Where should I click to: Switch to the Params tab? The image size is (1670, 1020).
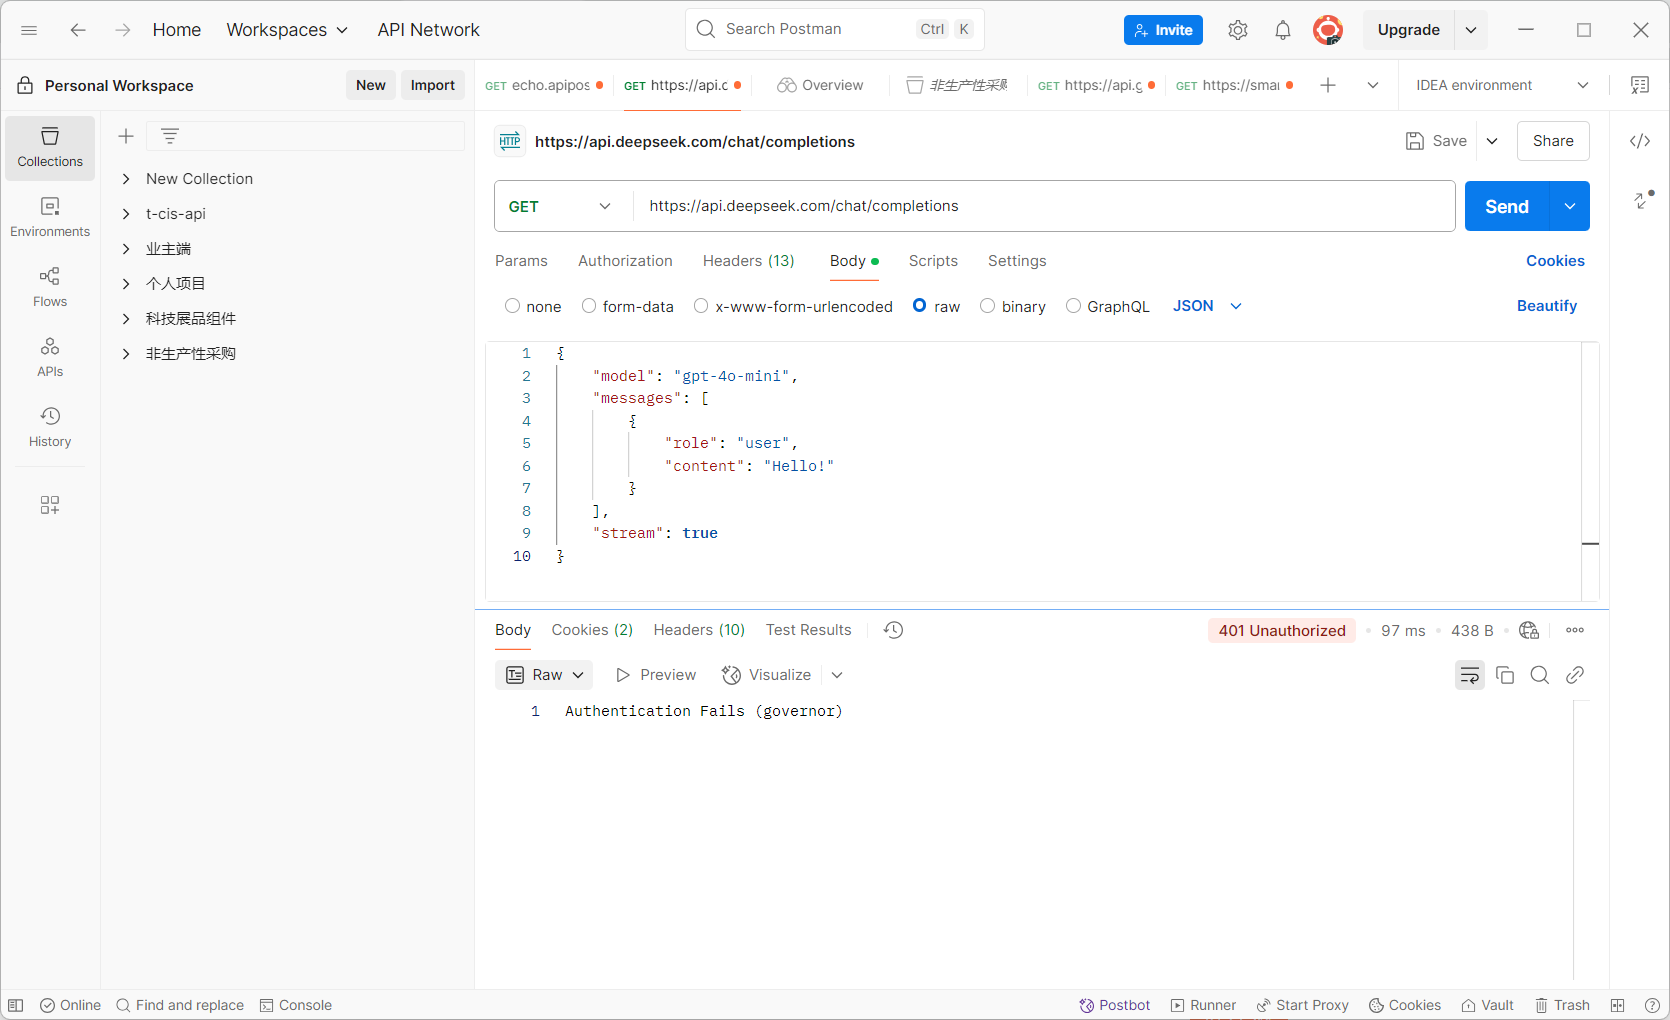point(521,261)
